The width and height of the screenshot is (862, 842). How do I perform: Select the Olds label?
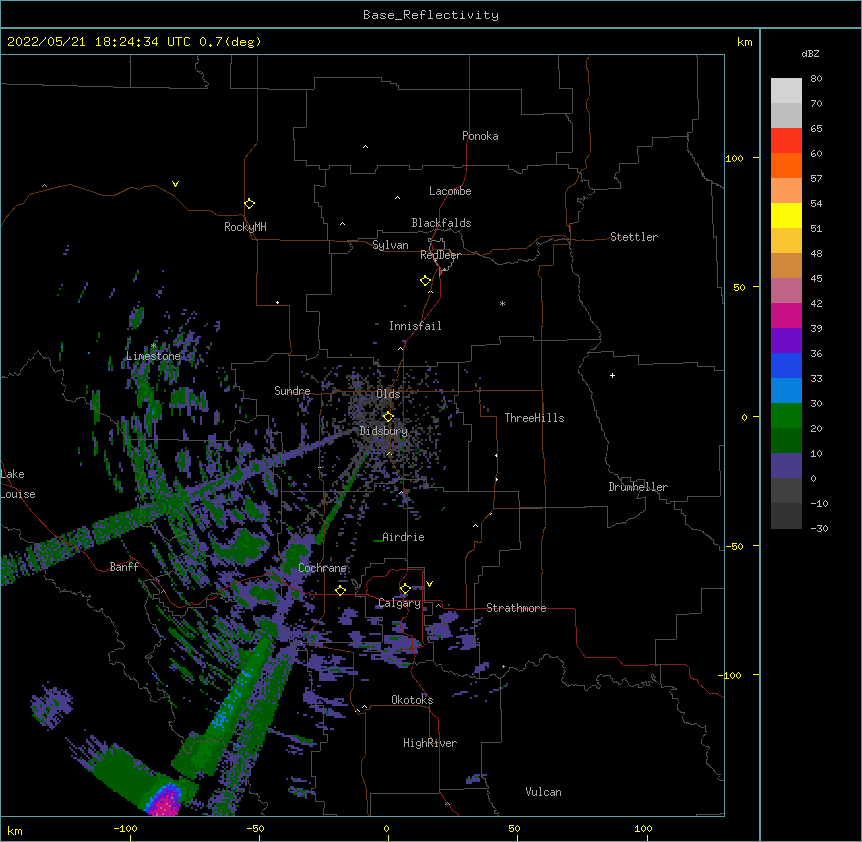click(388, 394)
